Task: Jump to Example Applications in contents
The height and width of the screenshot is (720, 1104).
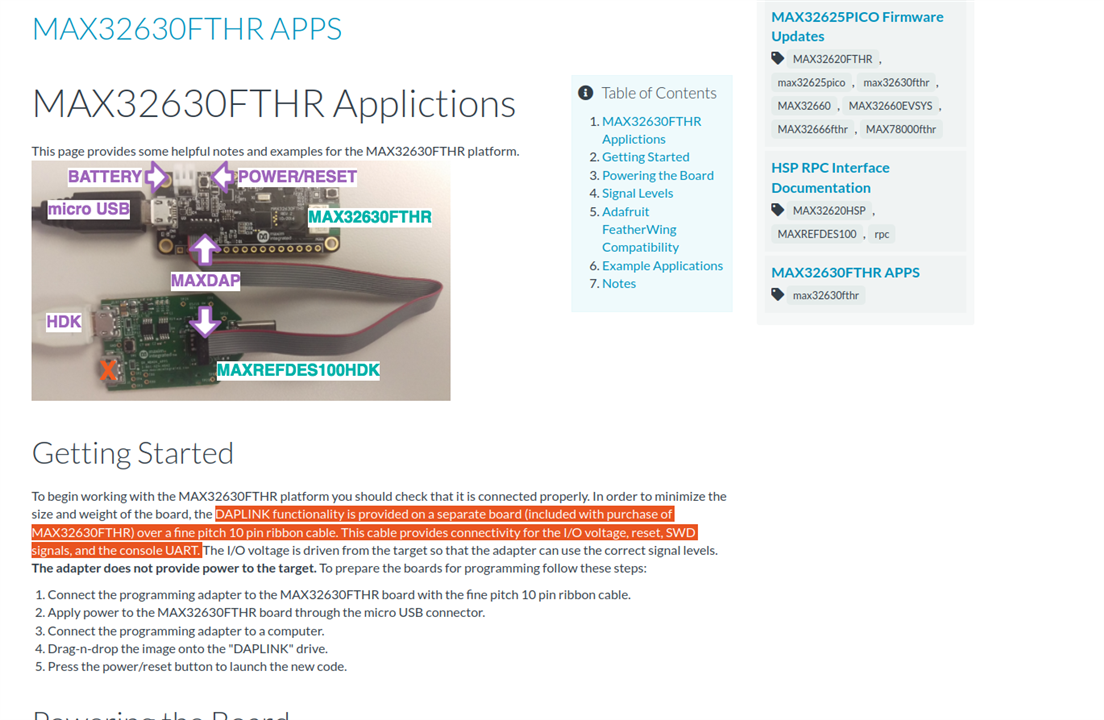Action: click(x=662, y=265)
